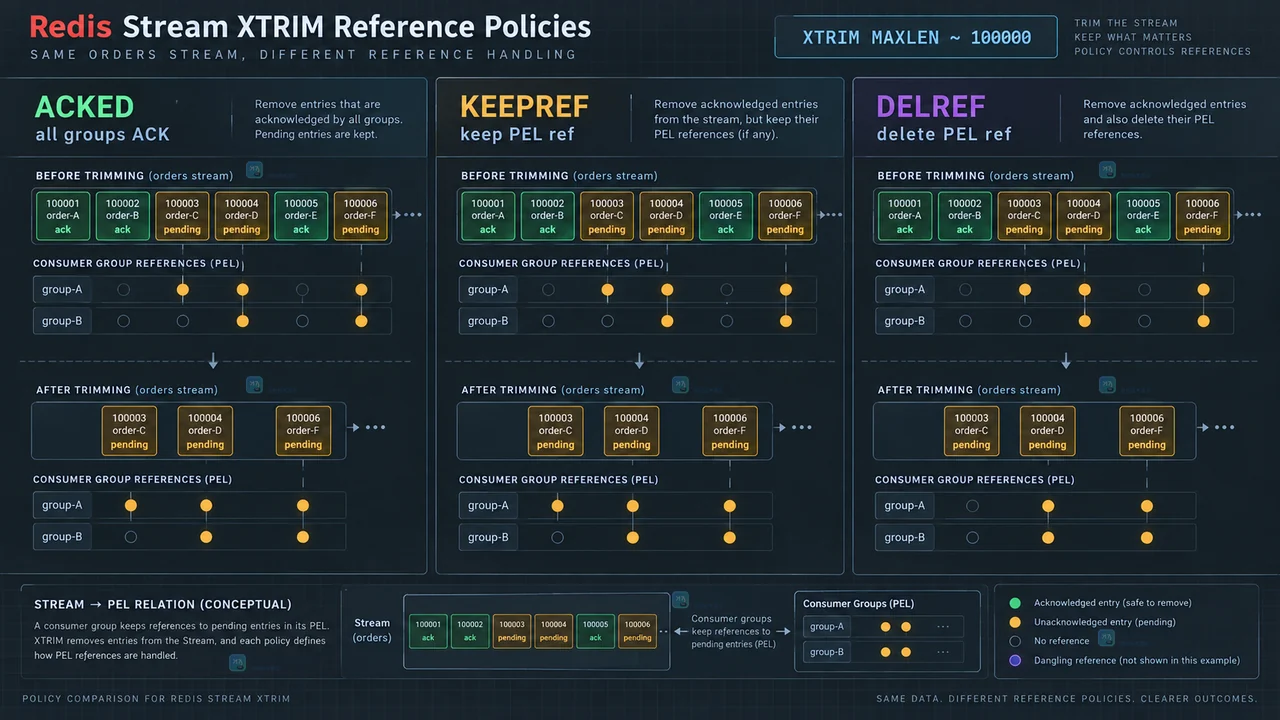Click 100005 ack entry in bottom conceptual stream
The width and height of the screenshot is (1280, 720).
click(x=595, y=631)
